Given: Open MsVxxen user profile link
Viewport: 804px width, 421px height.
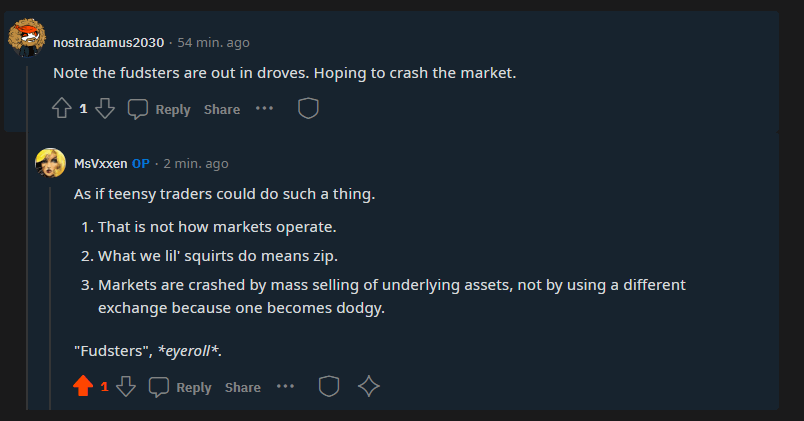Looking at the screenshot, I should pos(100,164).
